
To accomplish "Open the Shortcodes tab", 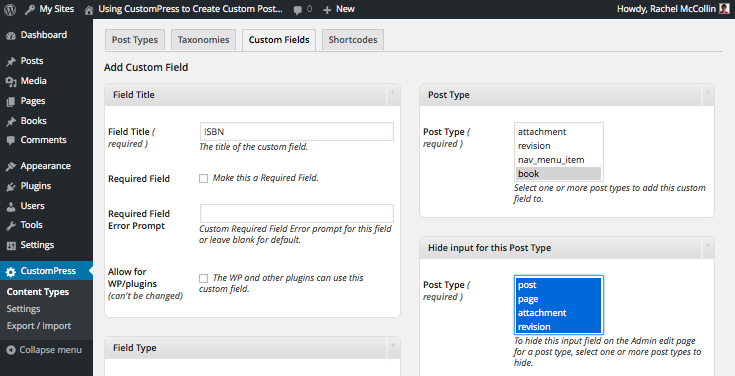I will coord(353,40).
